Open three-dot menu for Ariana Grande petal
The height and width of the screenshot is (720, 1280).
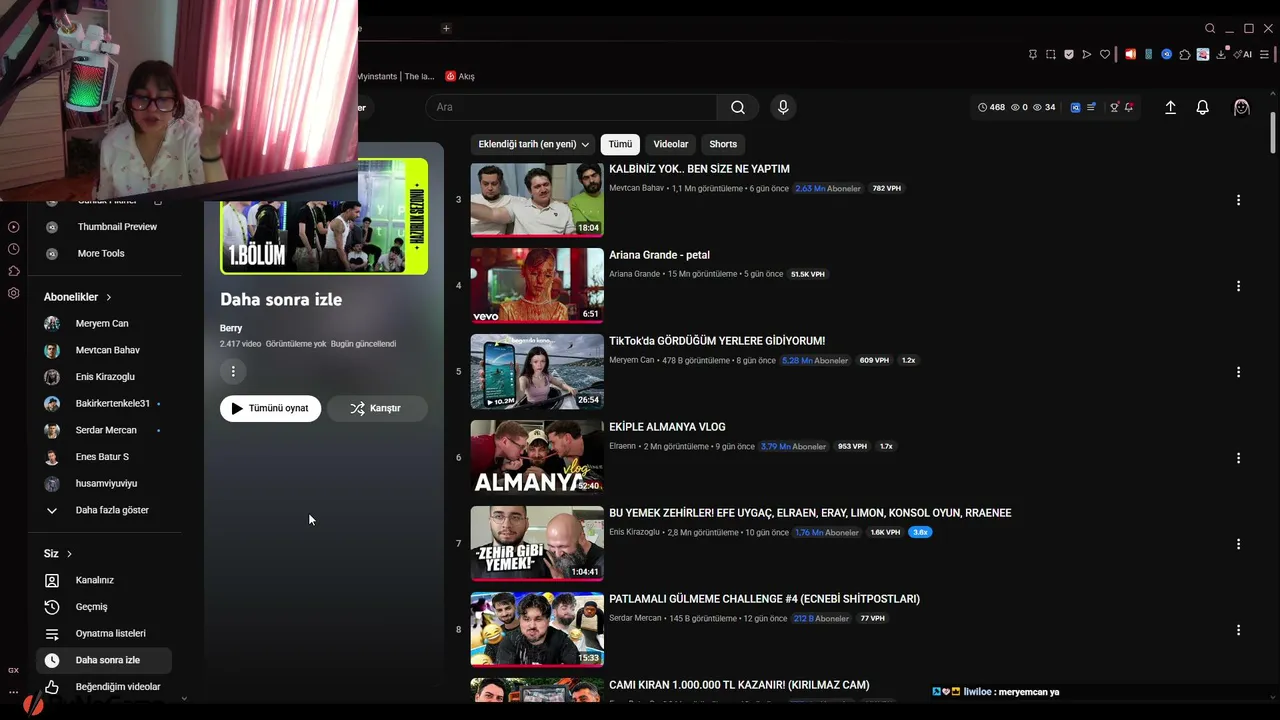tap(1238, 286)
